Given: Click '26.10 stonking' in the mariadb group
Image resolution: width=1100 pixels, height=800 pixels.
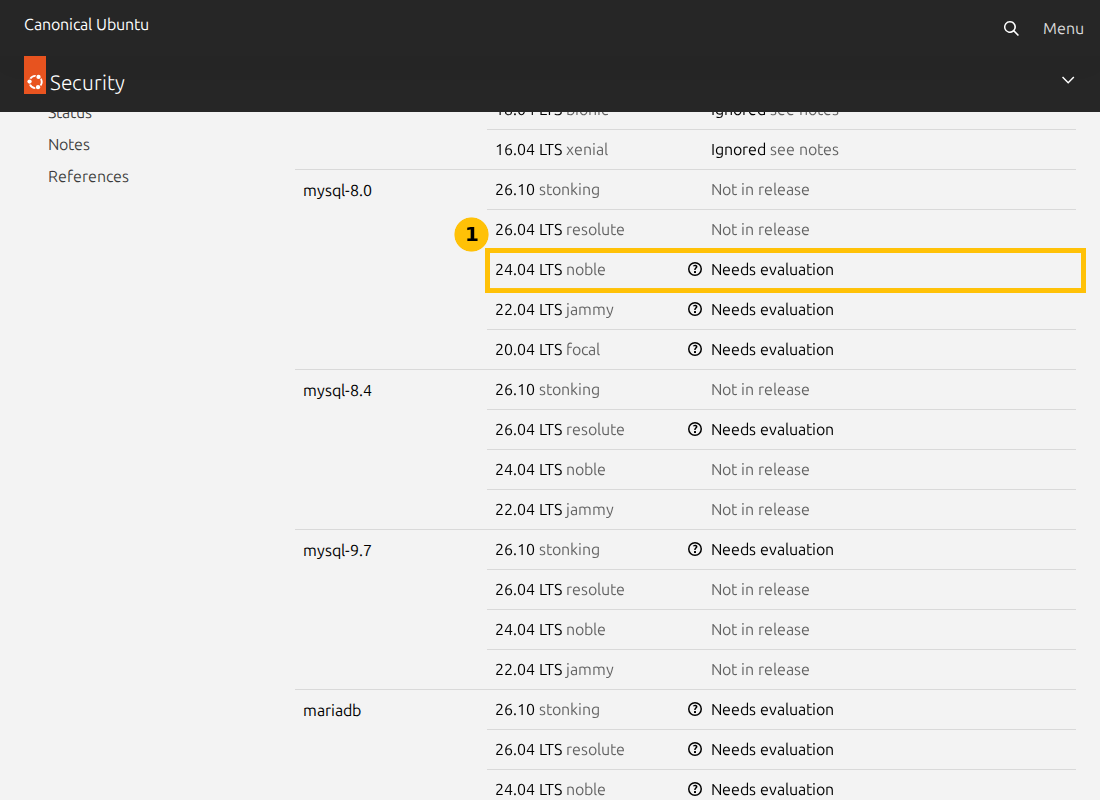Looking at the screenshot, I should (x=547, y=709).
